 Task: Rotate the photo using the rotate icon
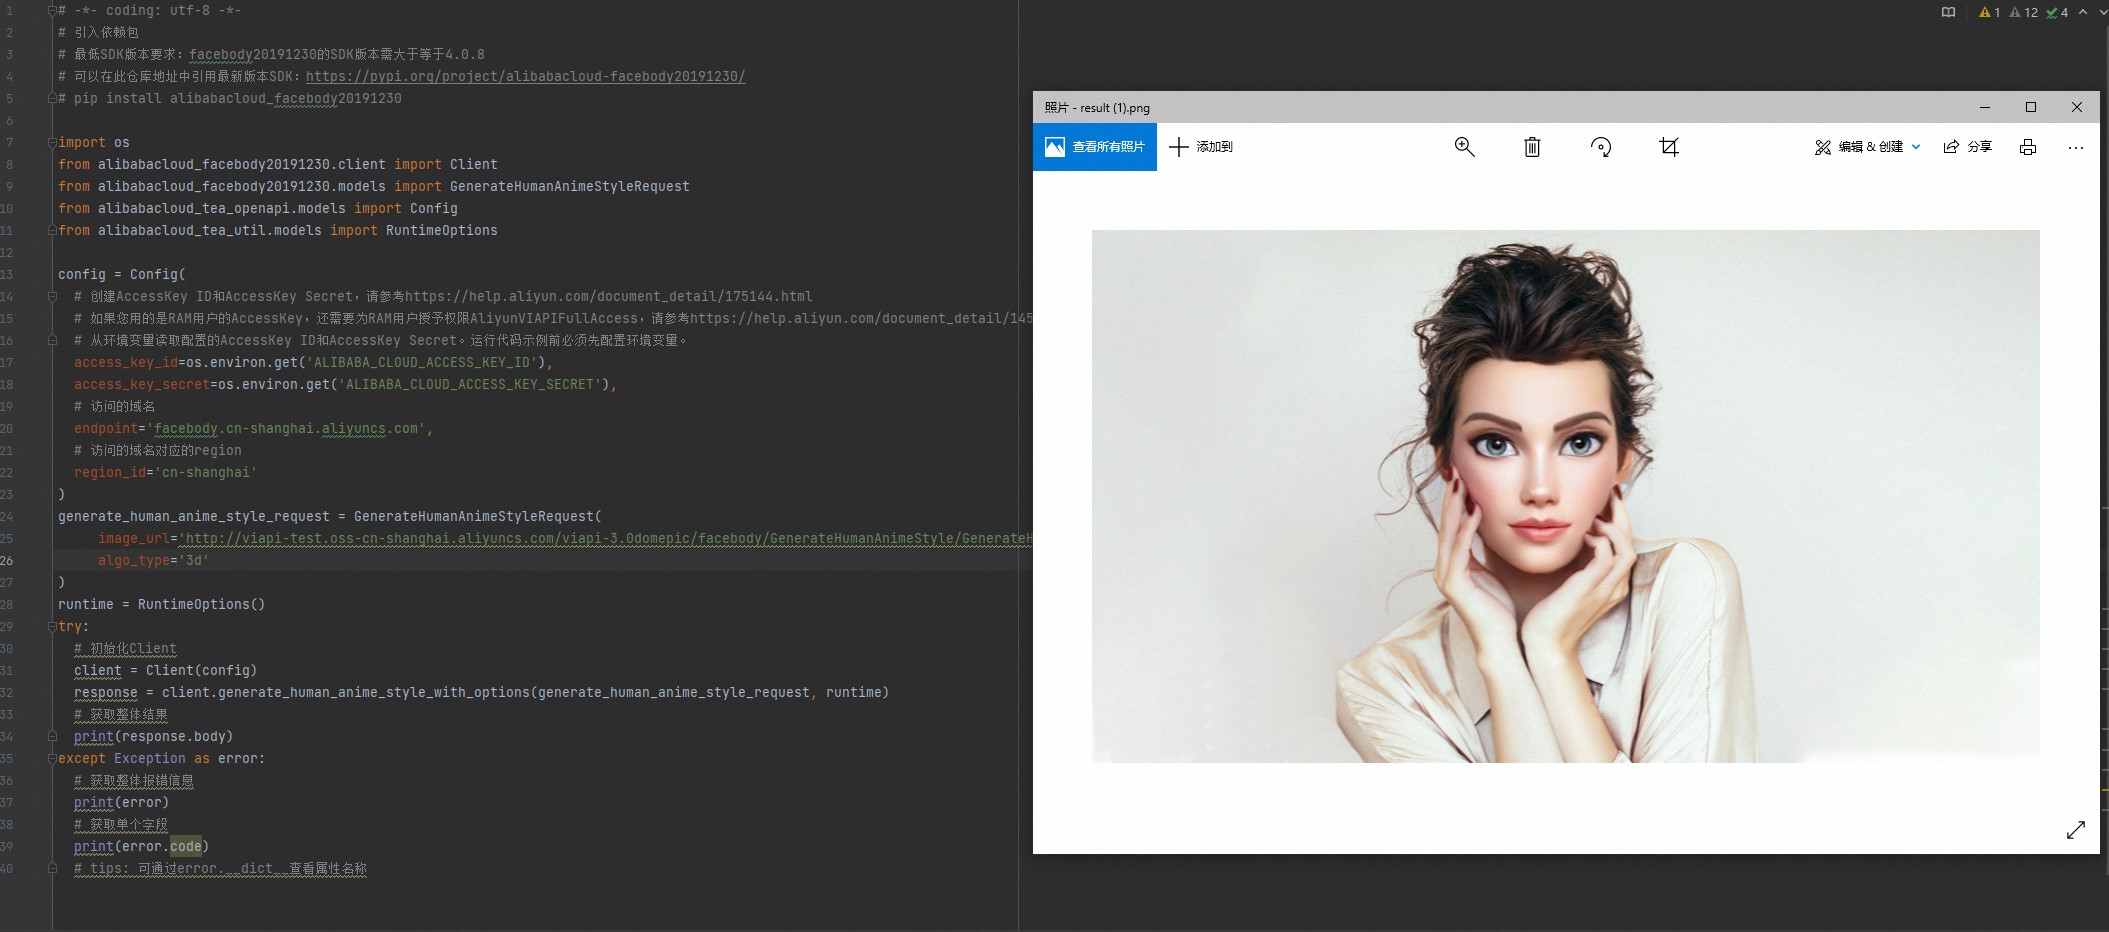(x=1601, y=147)
